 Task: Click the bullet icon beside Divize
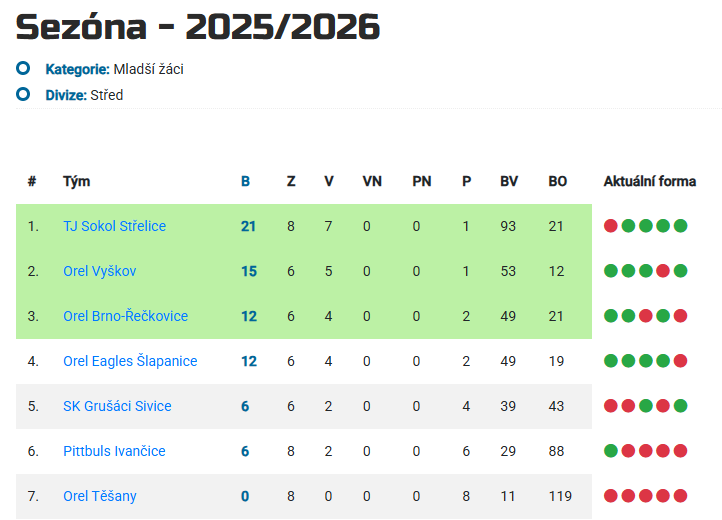[23, 95]
